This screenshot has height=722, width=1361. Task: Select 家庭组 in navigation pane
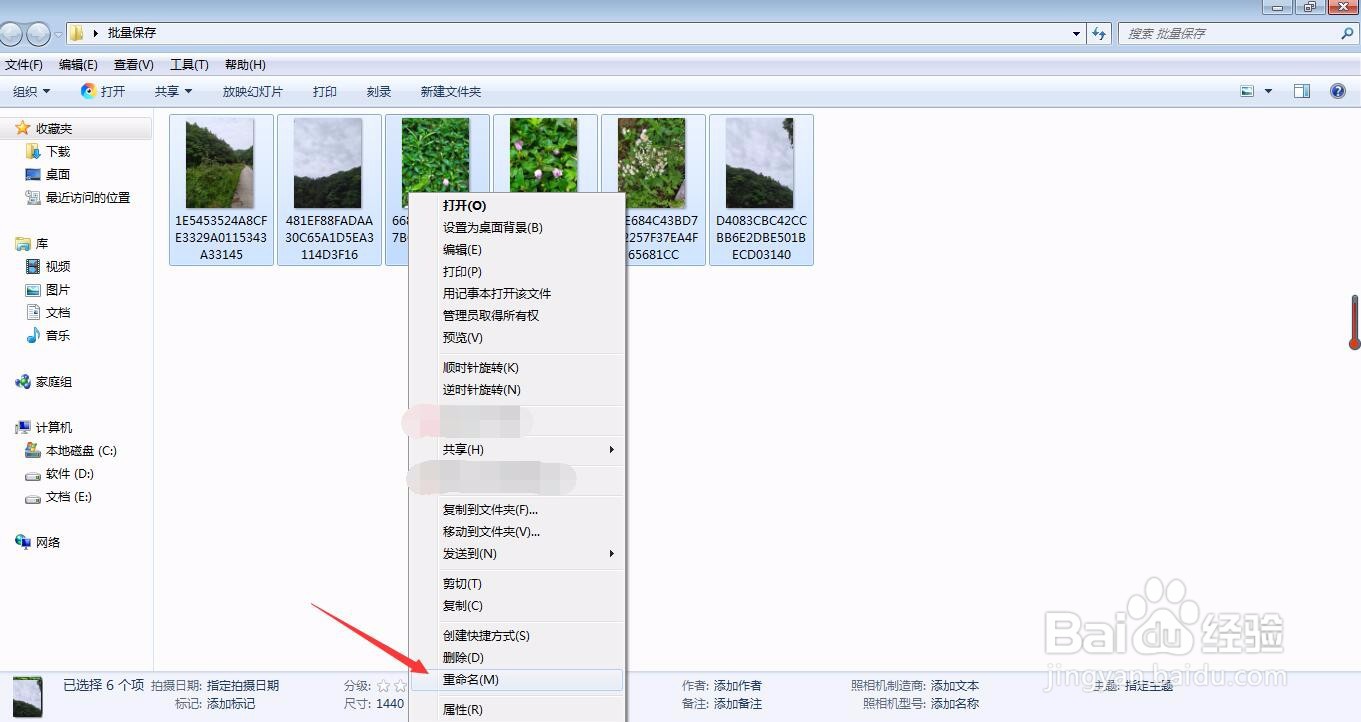(54, 382)
